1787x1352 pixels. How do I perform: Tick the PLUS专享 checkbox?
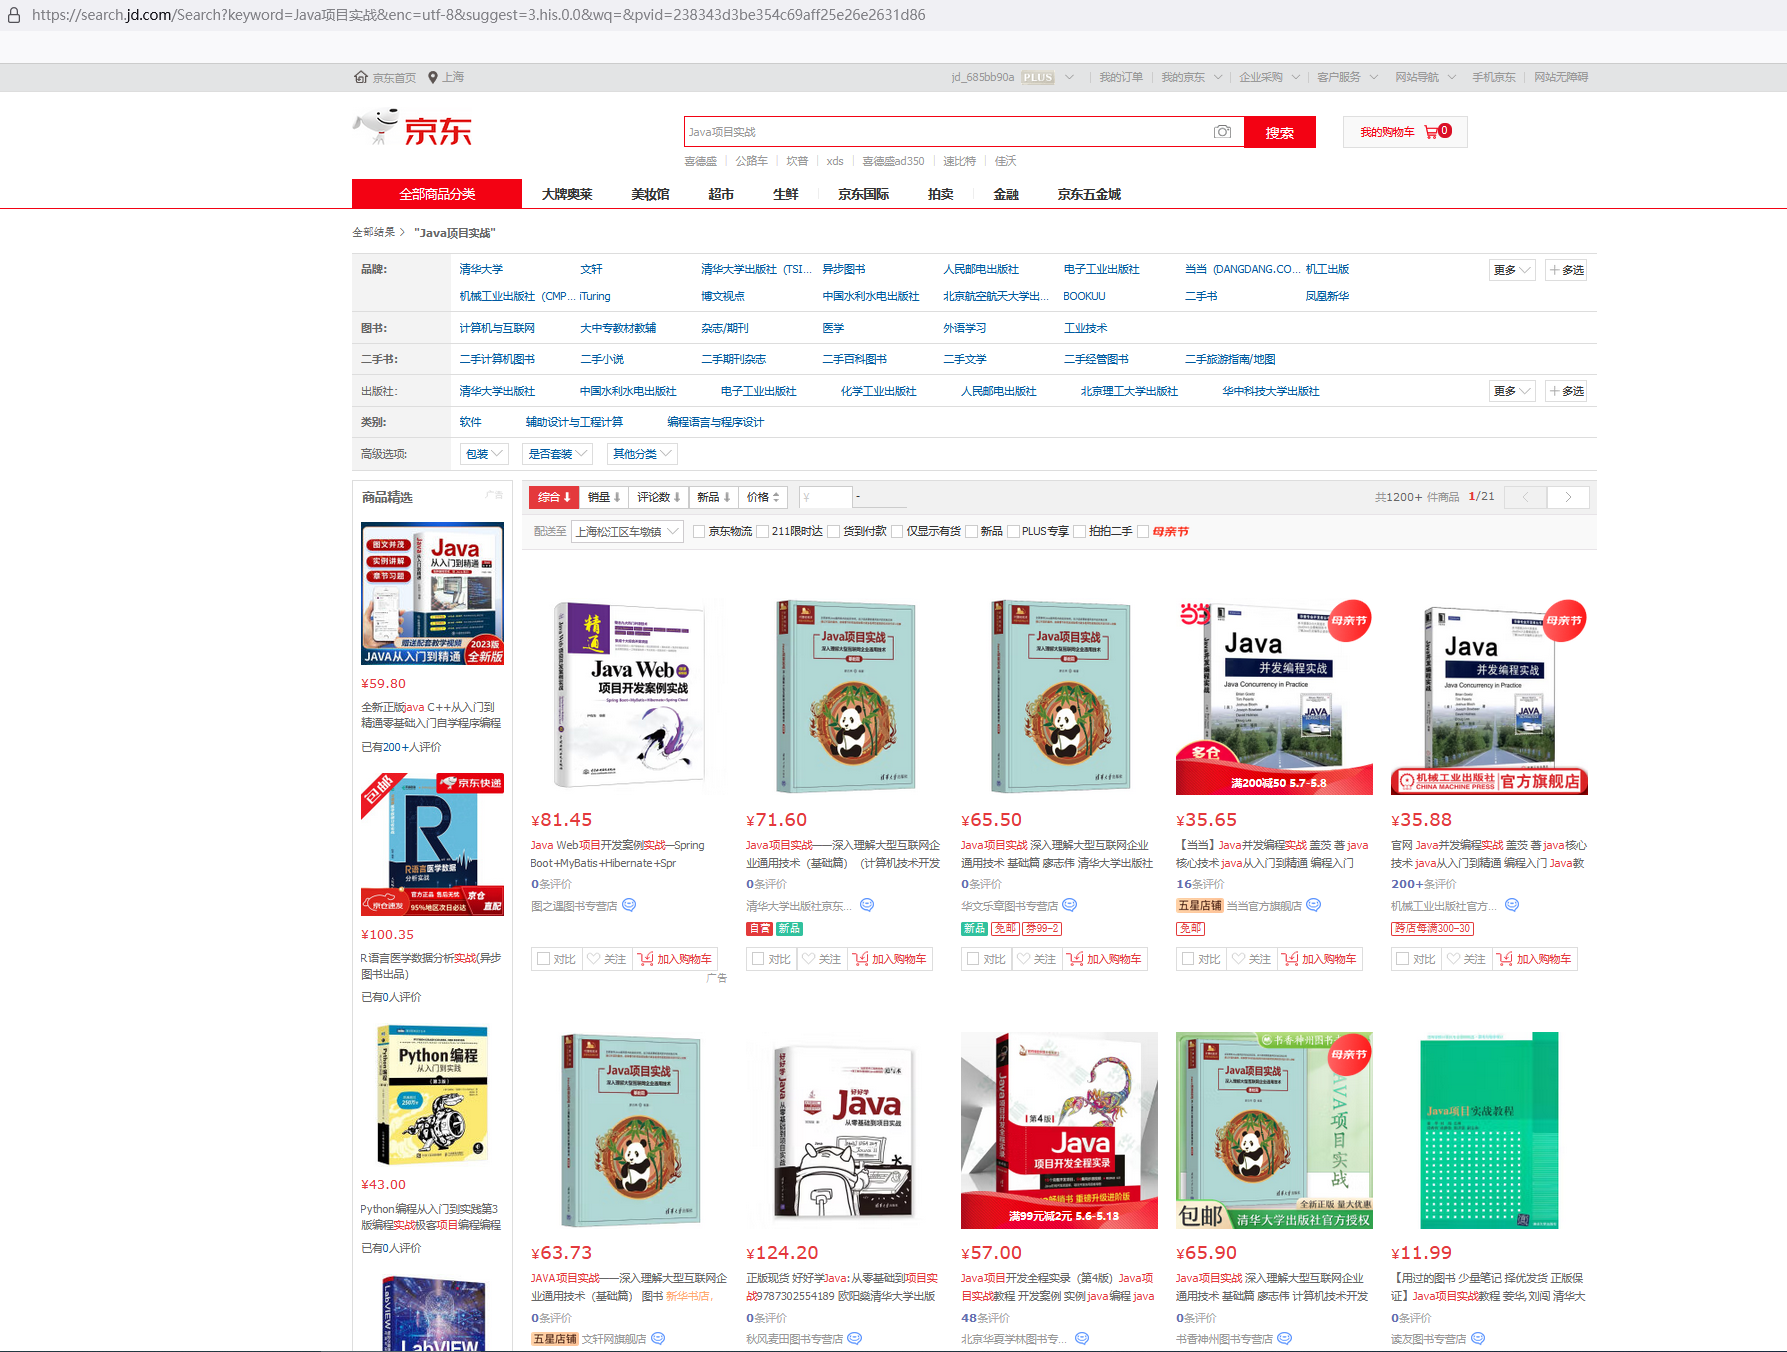pyautogui.click(x=1013, y=532)
